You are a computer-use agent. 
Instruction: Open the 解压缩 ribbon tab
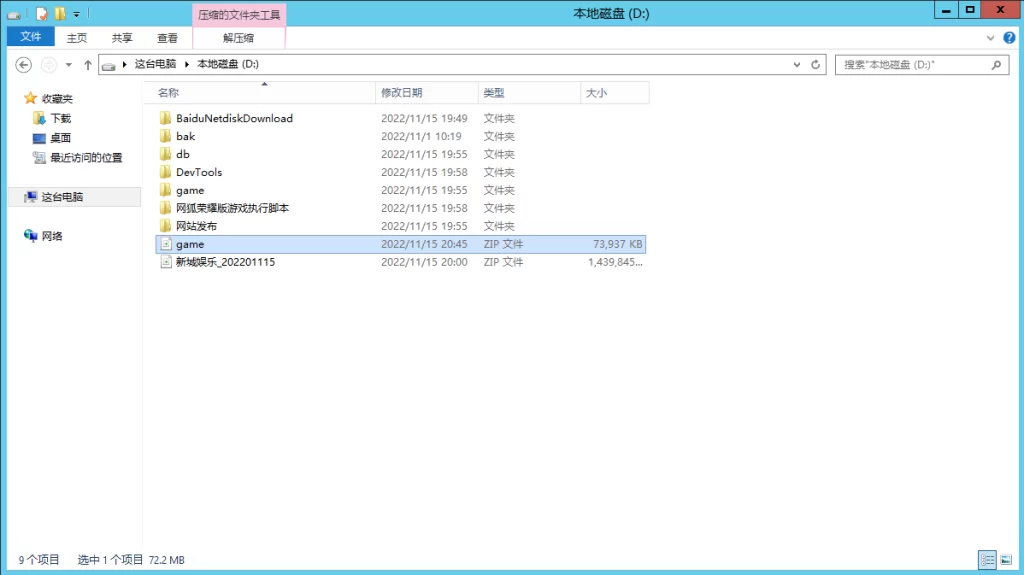point(238,38)
